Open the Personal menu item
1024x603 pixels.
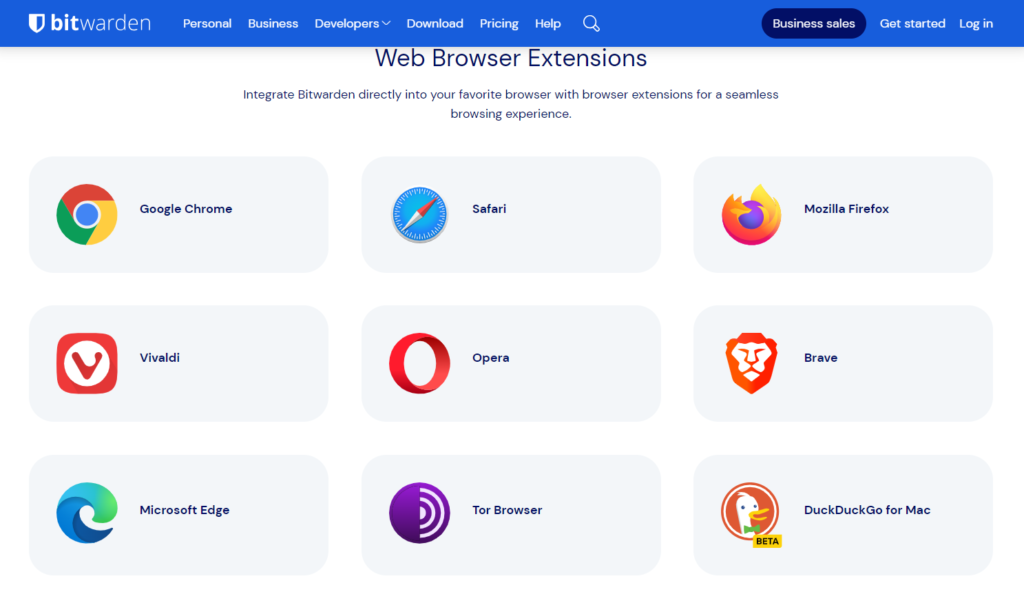click(x=207, y=23)
